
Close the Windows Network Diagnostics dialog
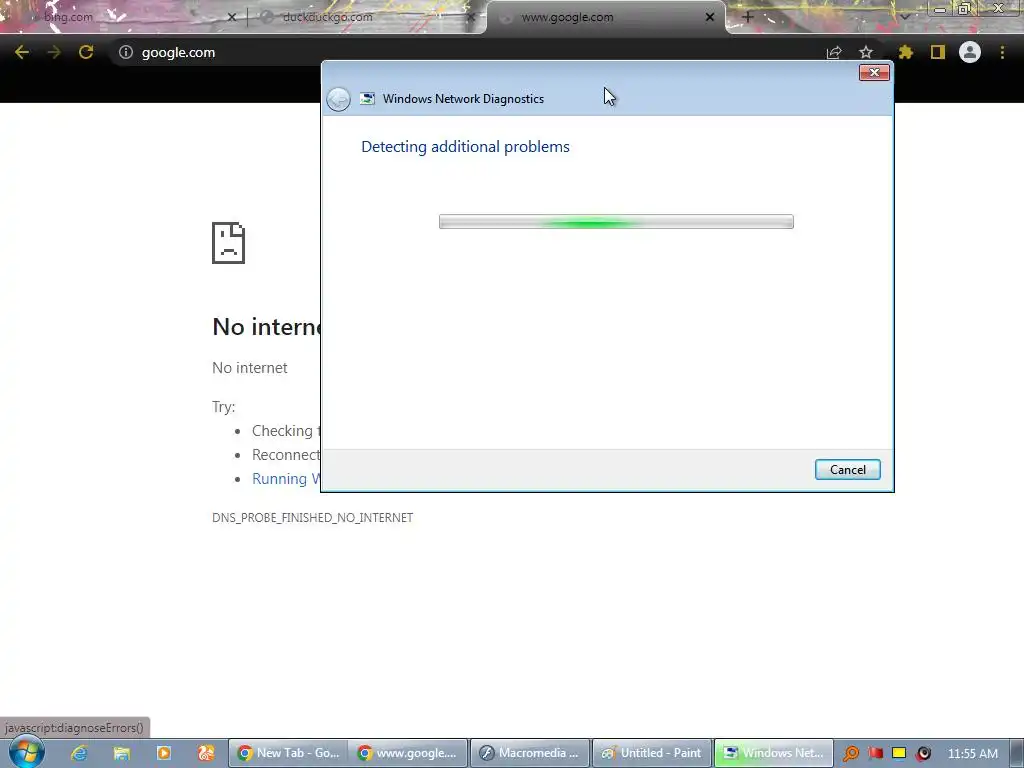coord(874,72)
